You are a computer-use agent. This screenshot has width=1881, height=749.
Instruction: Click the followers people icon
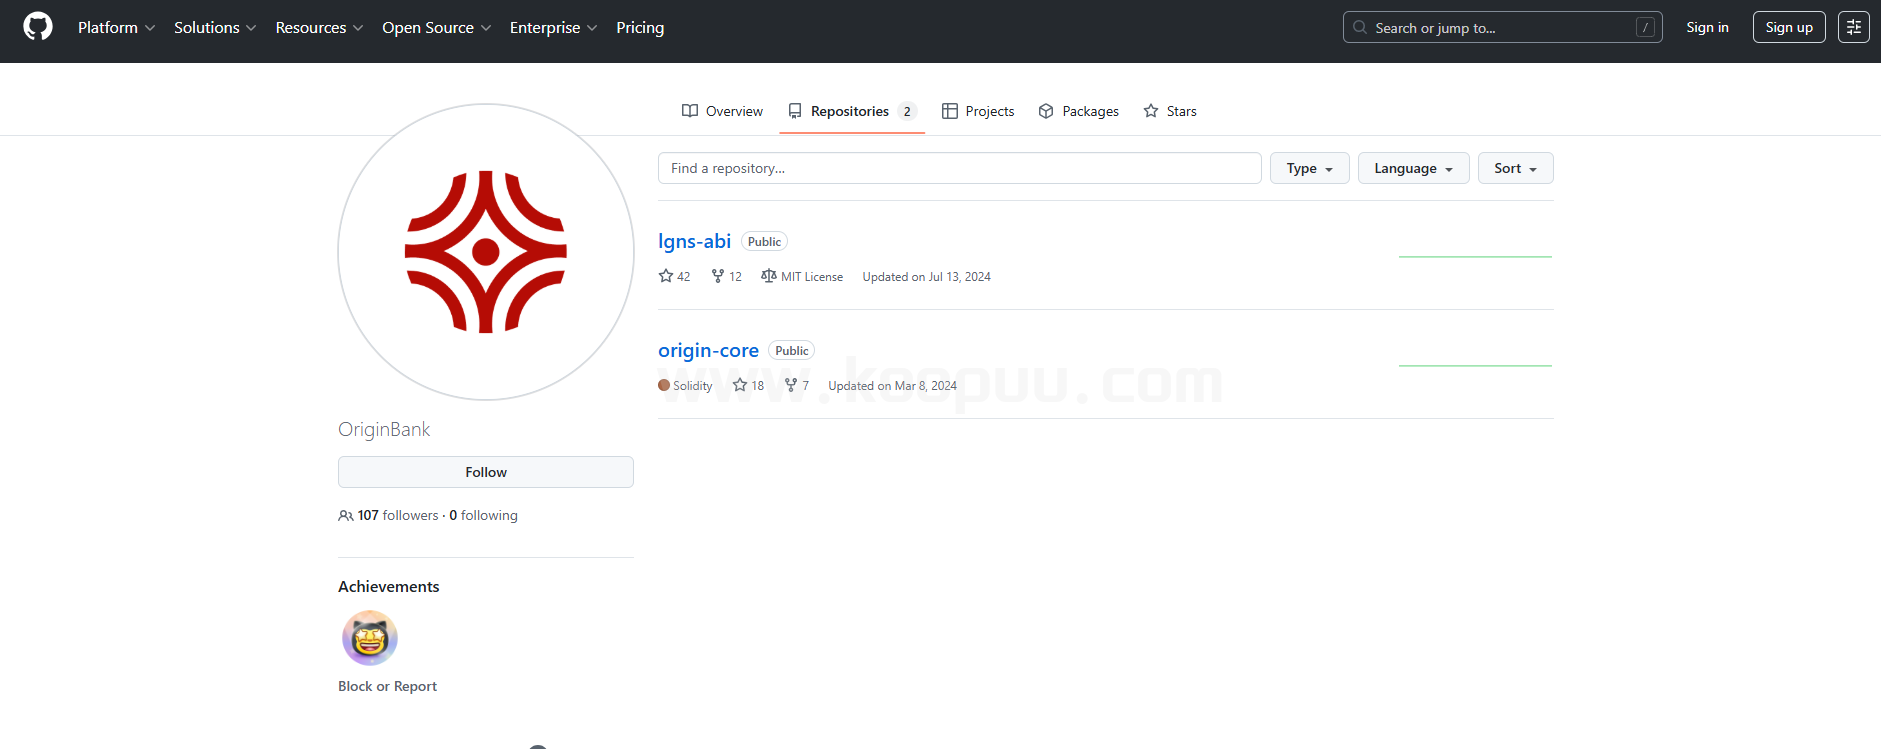346,516
